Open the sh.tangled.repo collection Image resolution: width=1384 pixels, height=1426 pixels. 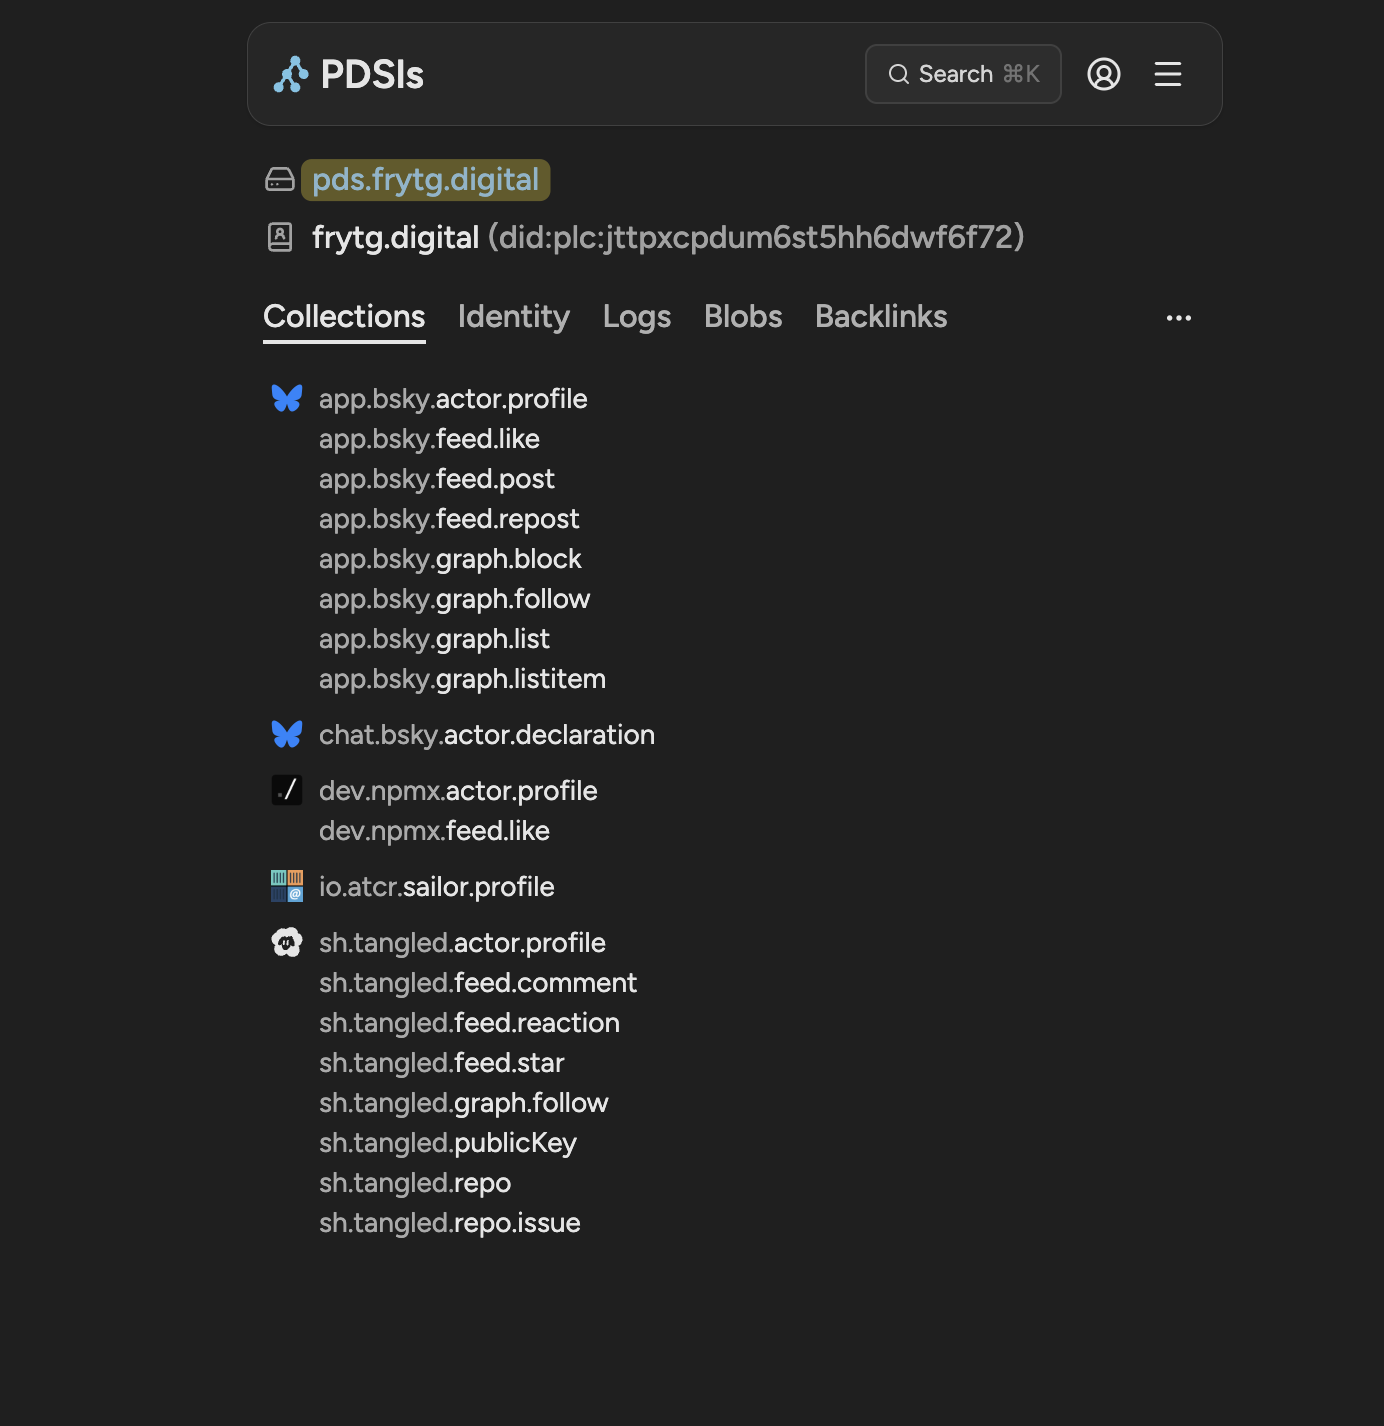point(415,1183)
